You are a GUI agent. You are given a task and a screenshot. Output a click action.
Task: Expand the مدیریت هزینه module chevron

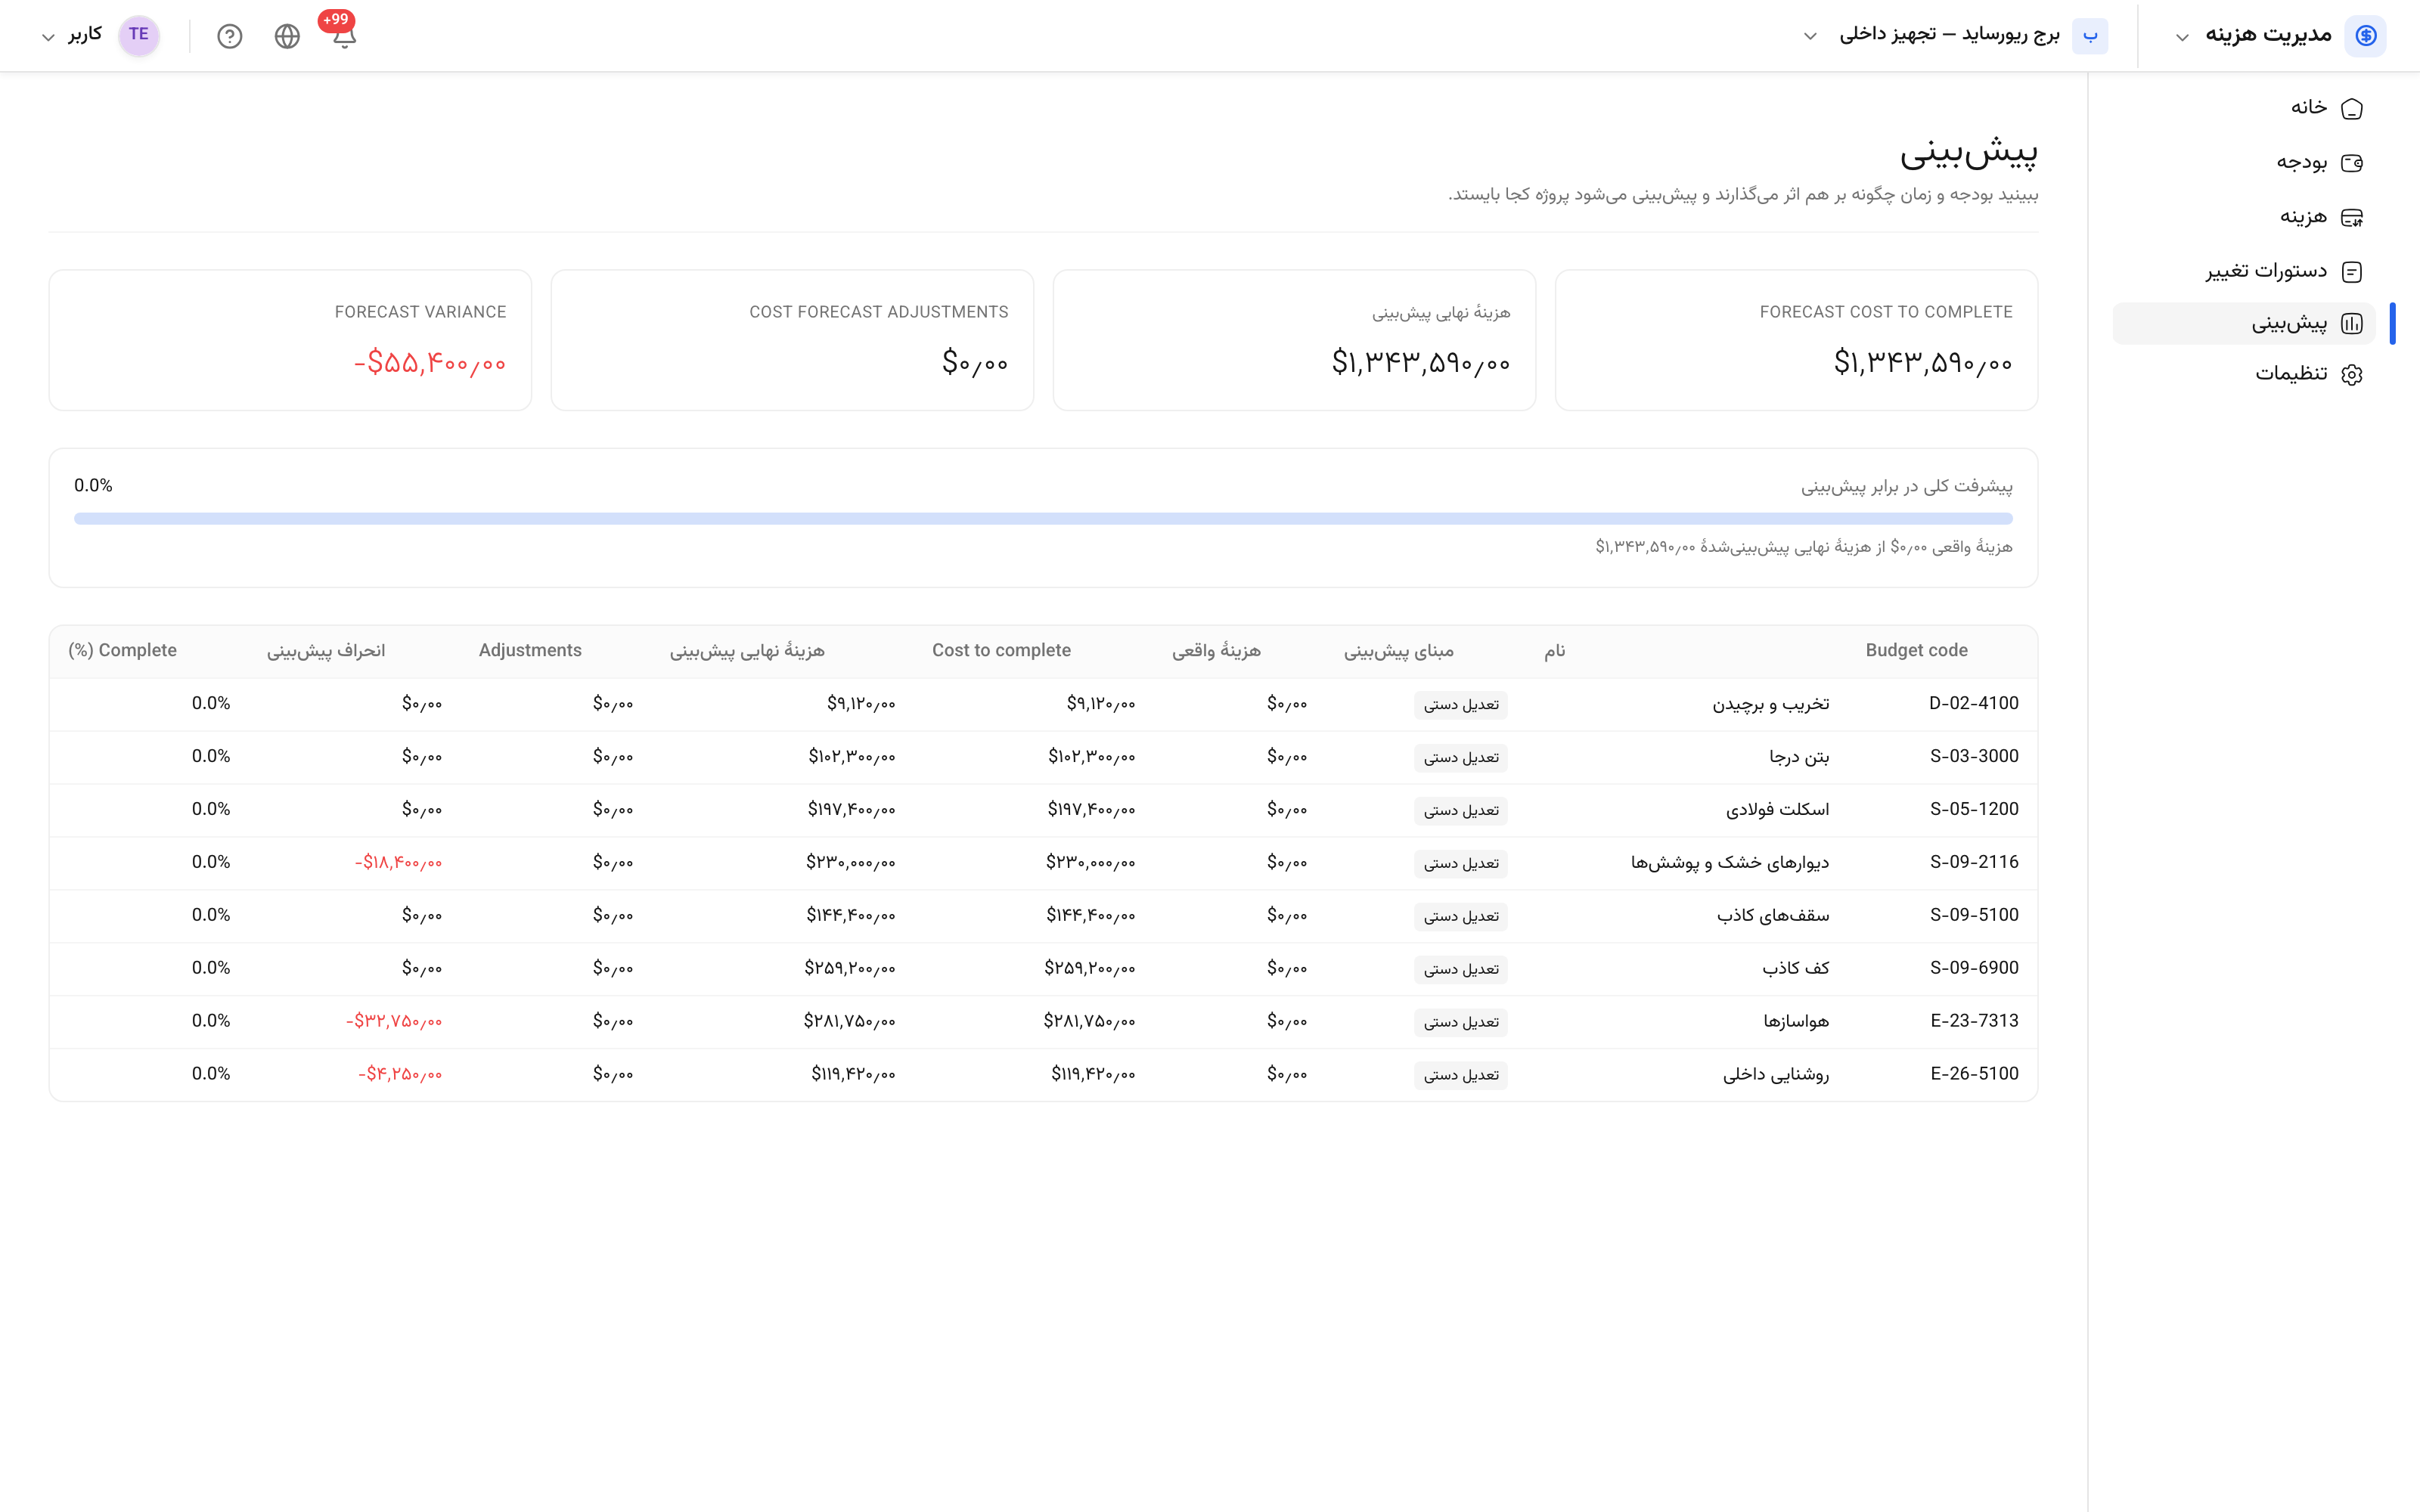tap(2182, 37)
